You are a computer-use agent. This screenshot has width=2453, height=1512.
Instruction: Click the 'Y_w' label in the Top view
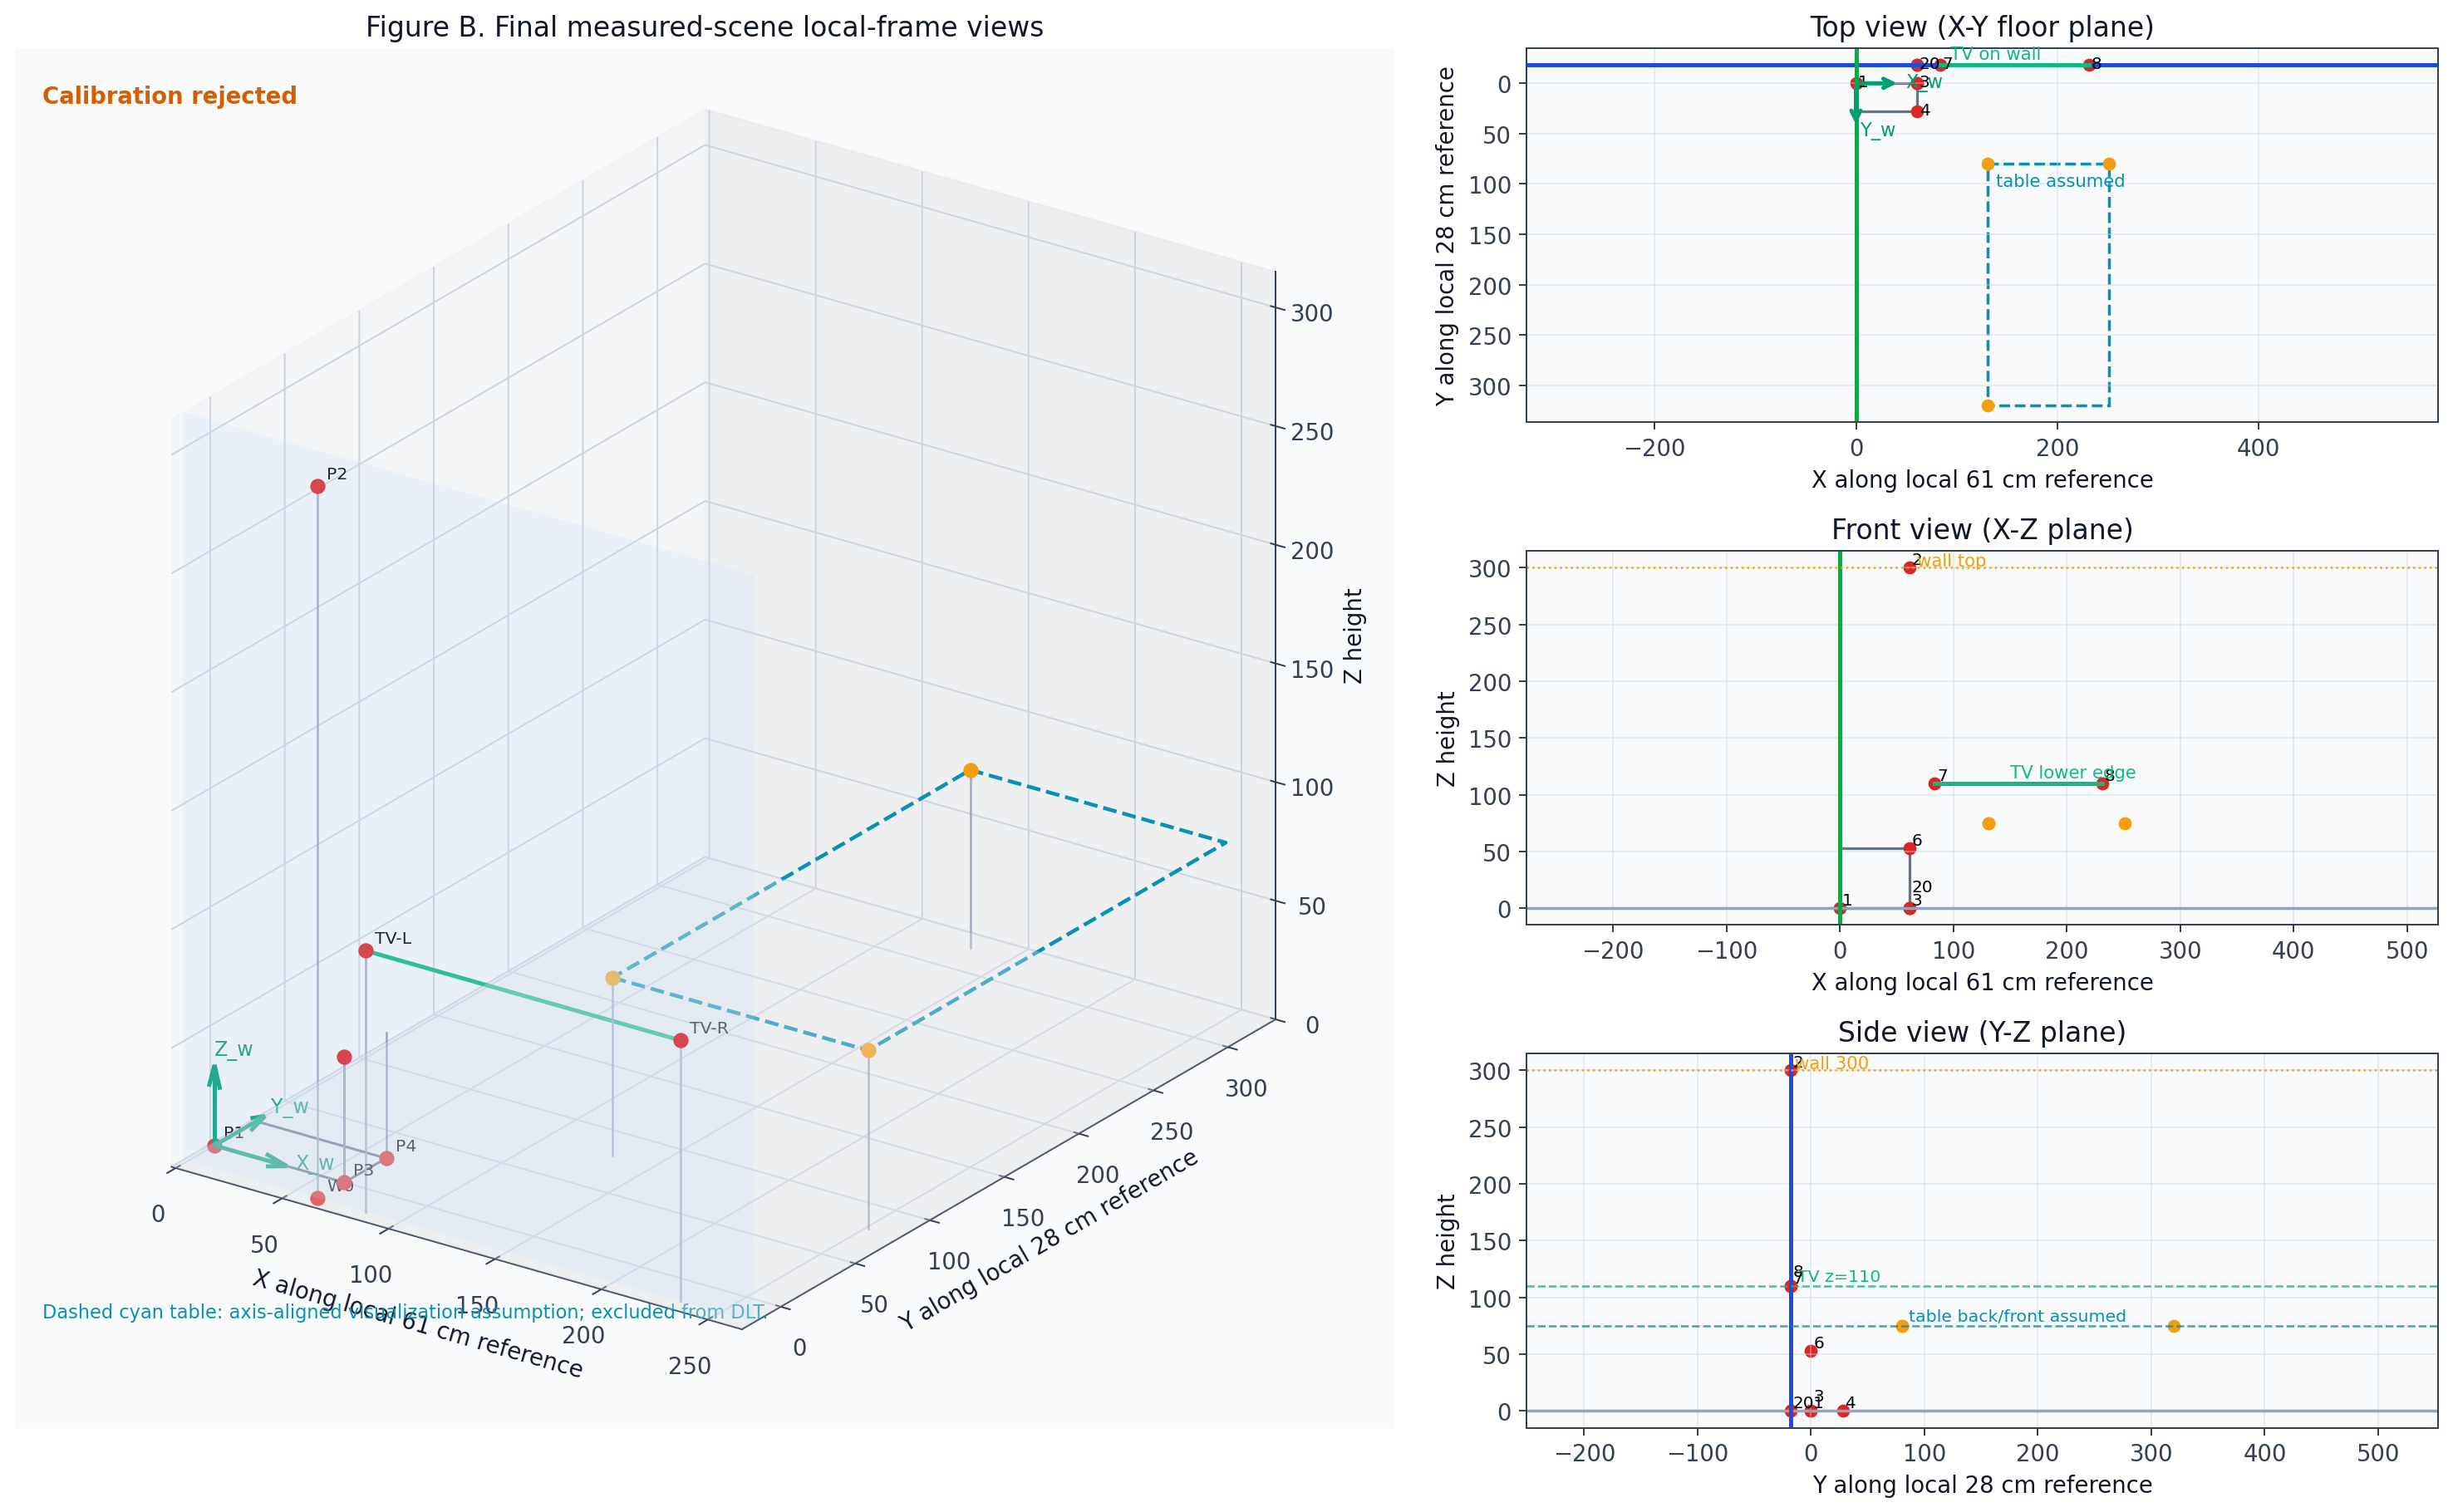tap(1877, 130)
